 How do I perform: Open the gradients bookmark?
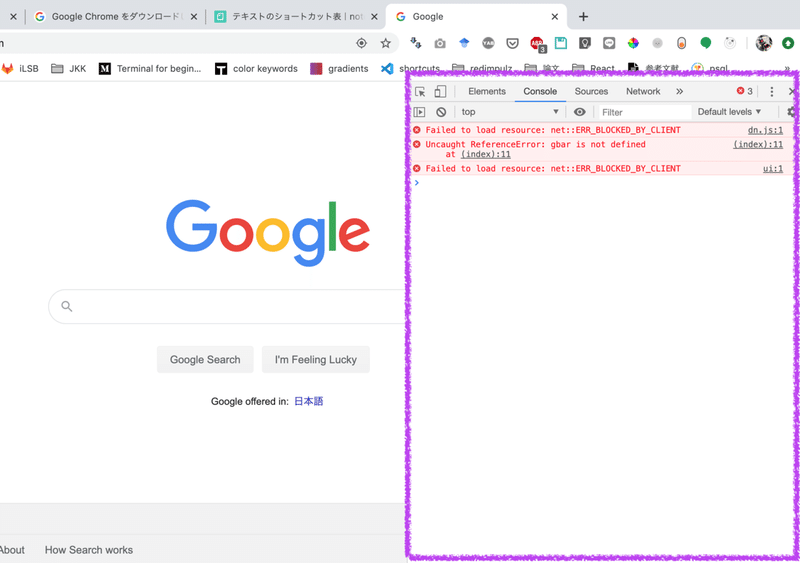pyautogui.click(x=339, y=68)
